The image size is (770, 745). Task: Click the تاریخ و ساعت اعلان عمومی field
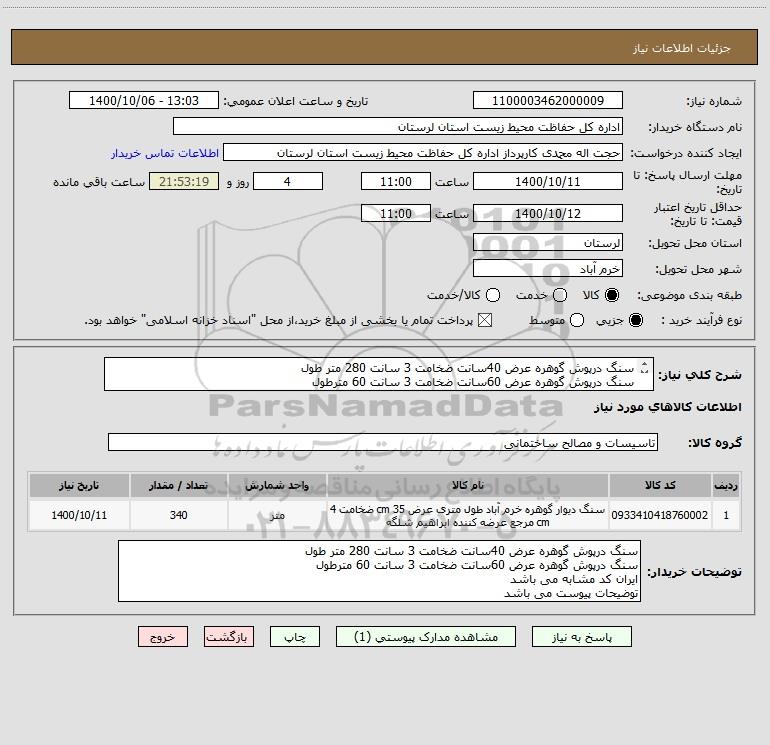144,100
